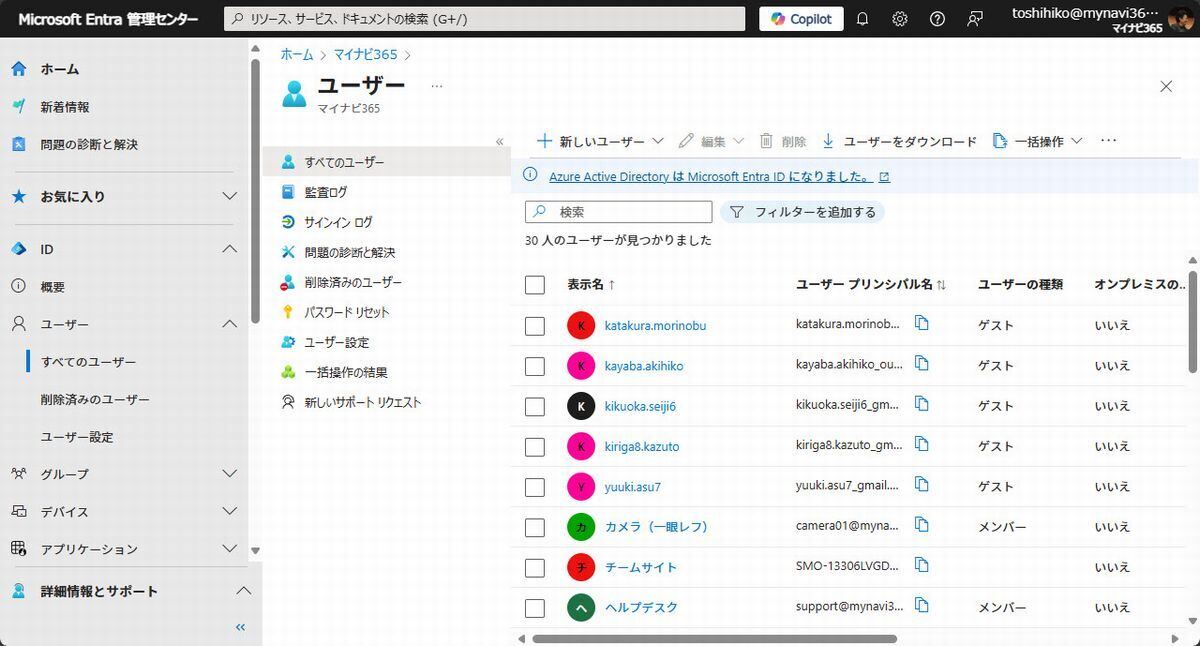Check the kikuoka.seiji6 row checkbox
This screenshot has height=646, width=1200.
coord(535,406)
